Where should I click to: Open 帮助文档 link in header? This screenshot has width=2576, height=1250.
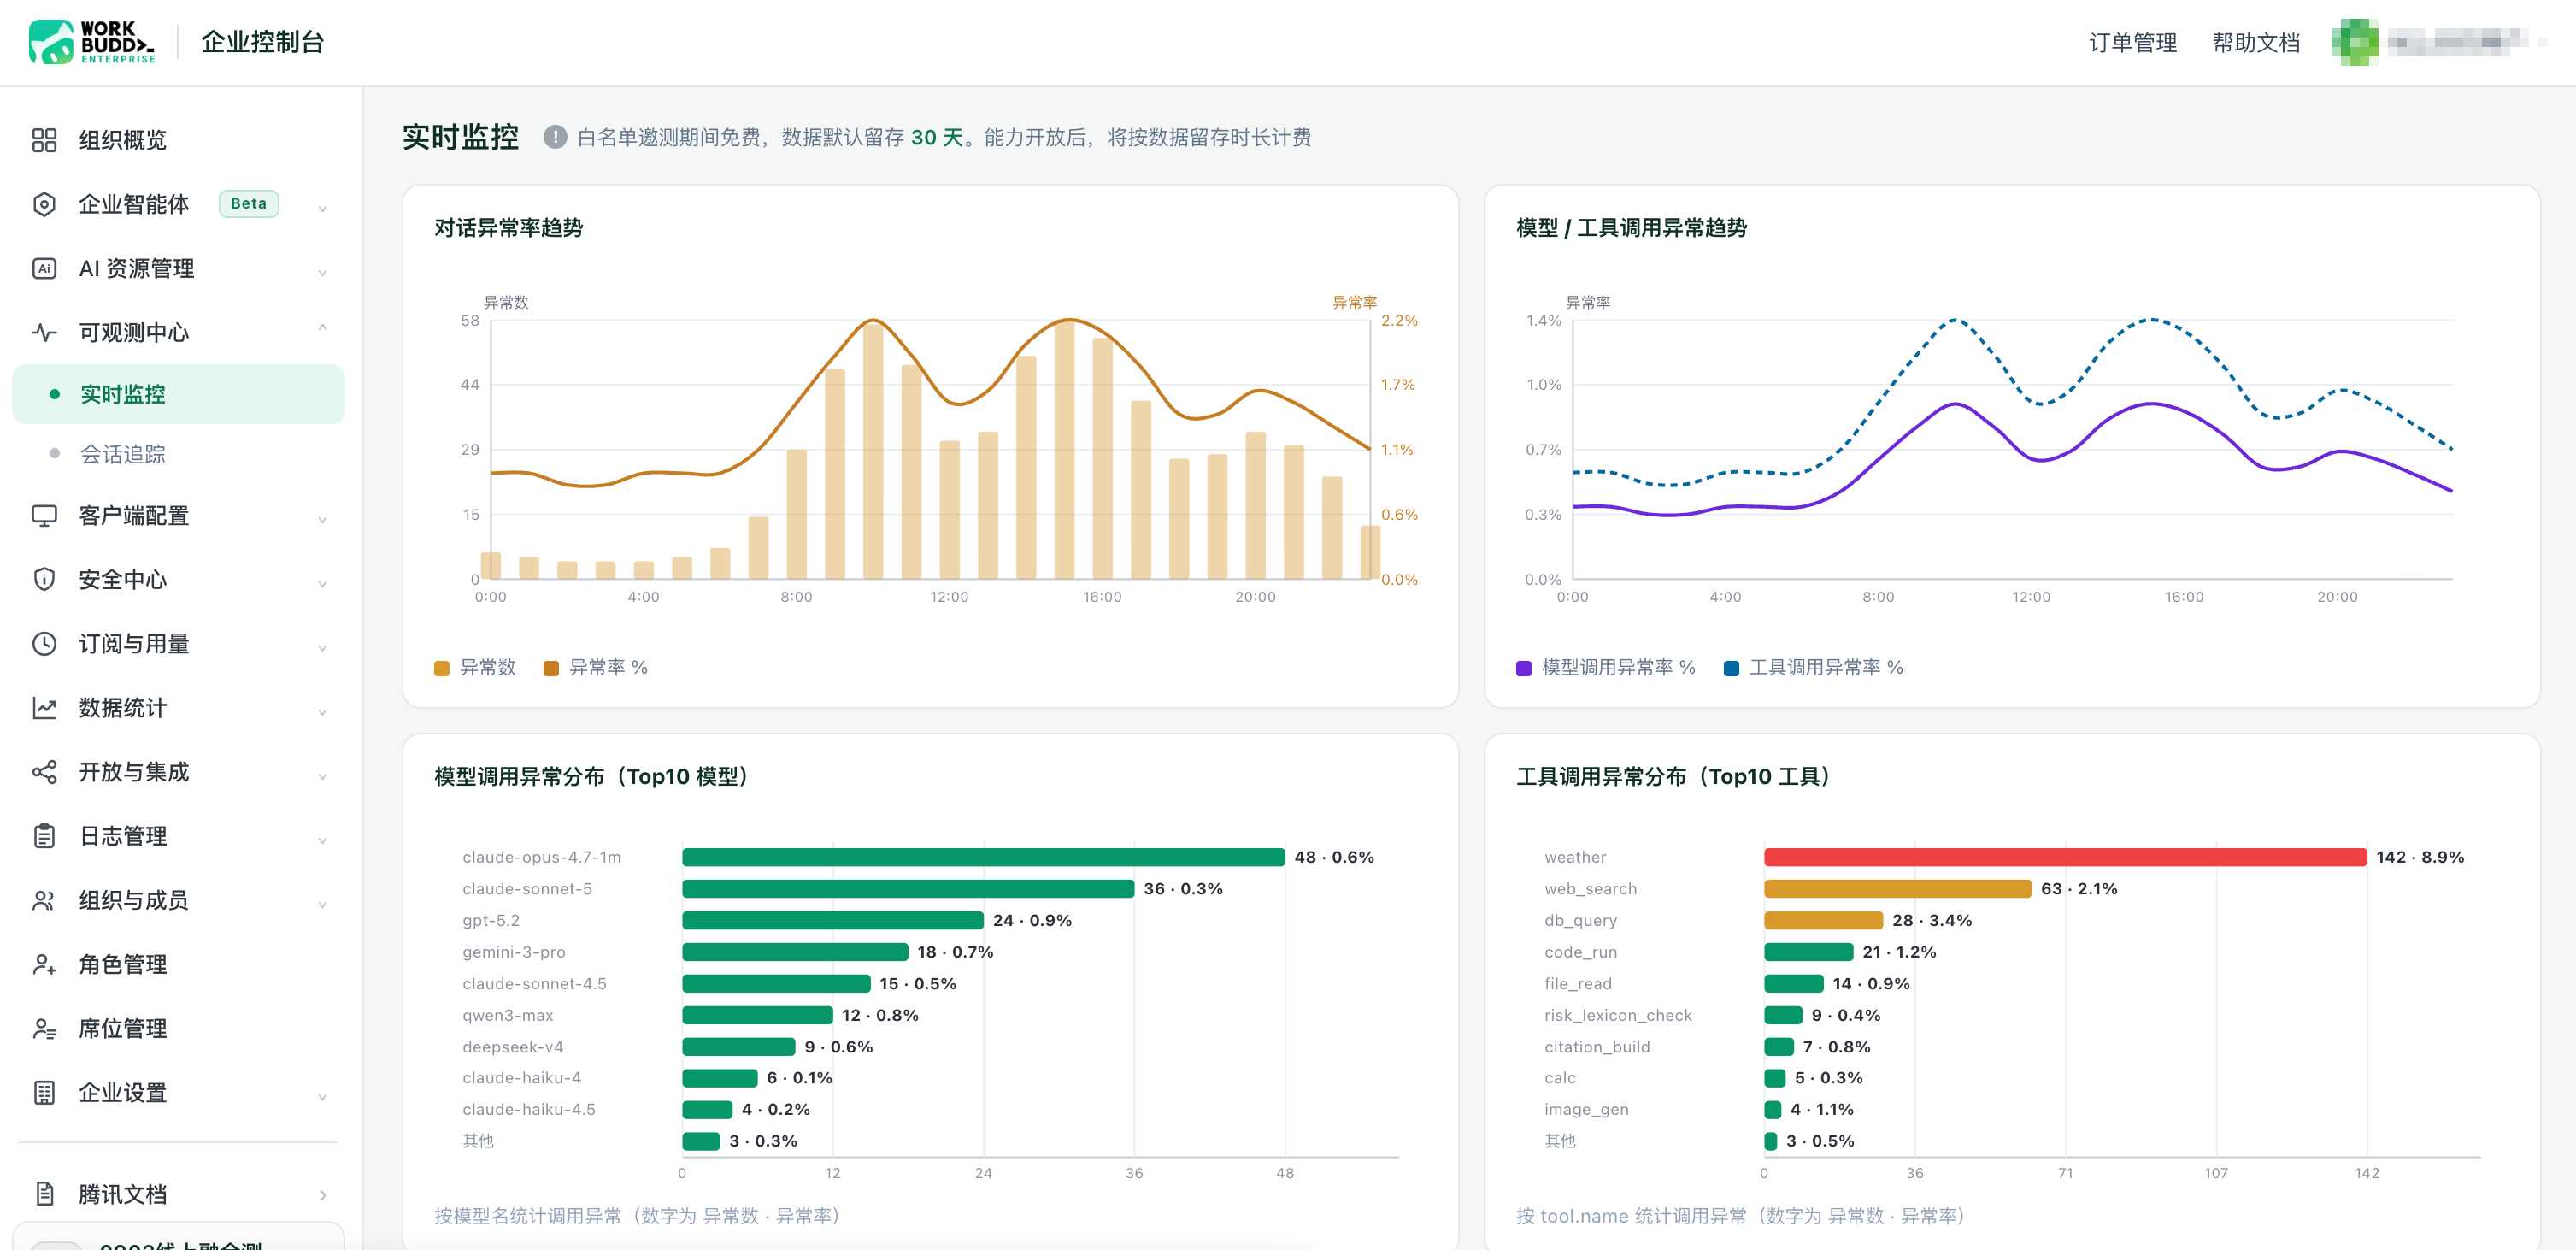coord(2255,42)
